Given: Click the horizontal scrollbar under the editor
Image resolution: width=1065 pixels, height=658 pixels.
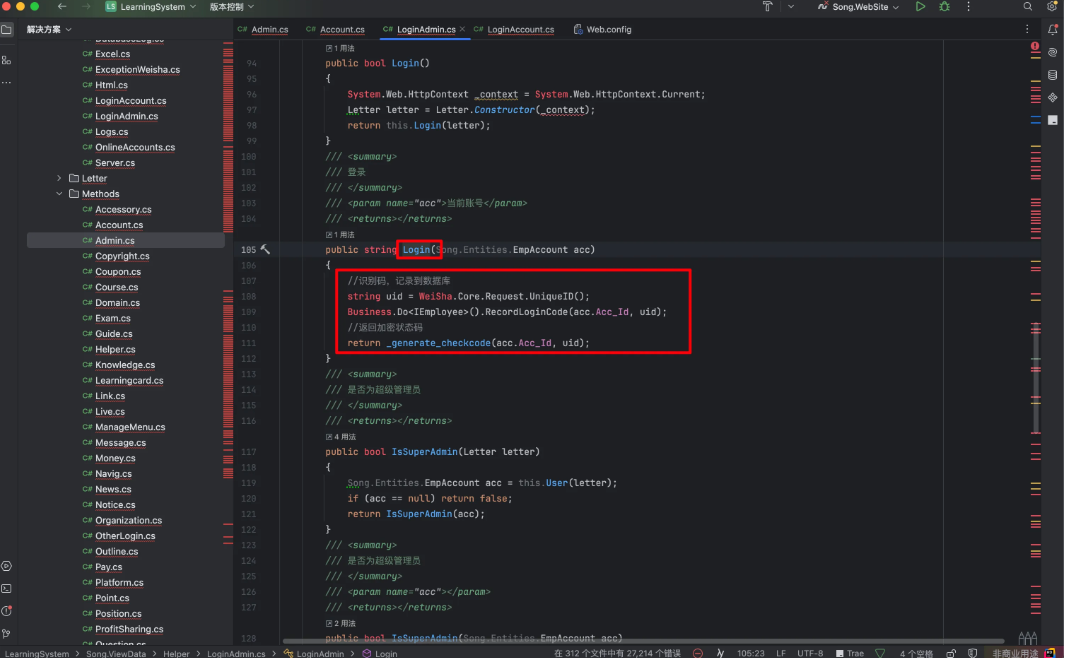Looking at the screenshot, I should 640,641.
